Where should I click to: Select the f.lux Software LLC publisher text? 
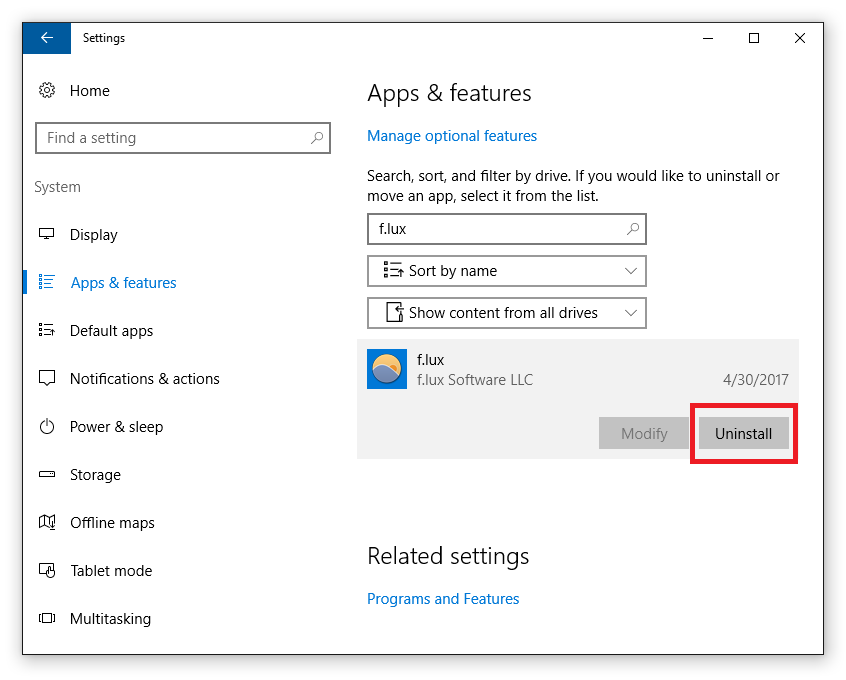click(475, 380)
